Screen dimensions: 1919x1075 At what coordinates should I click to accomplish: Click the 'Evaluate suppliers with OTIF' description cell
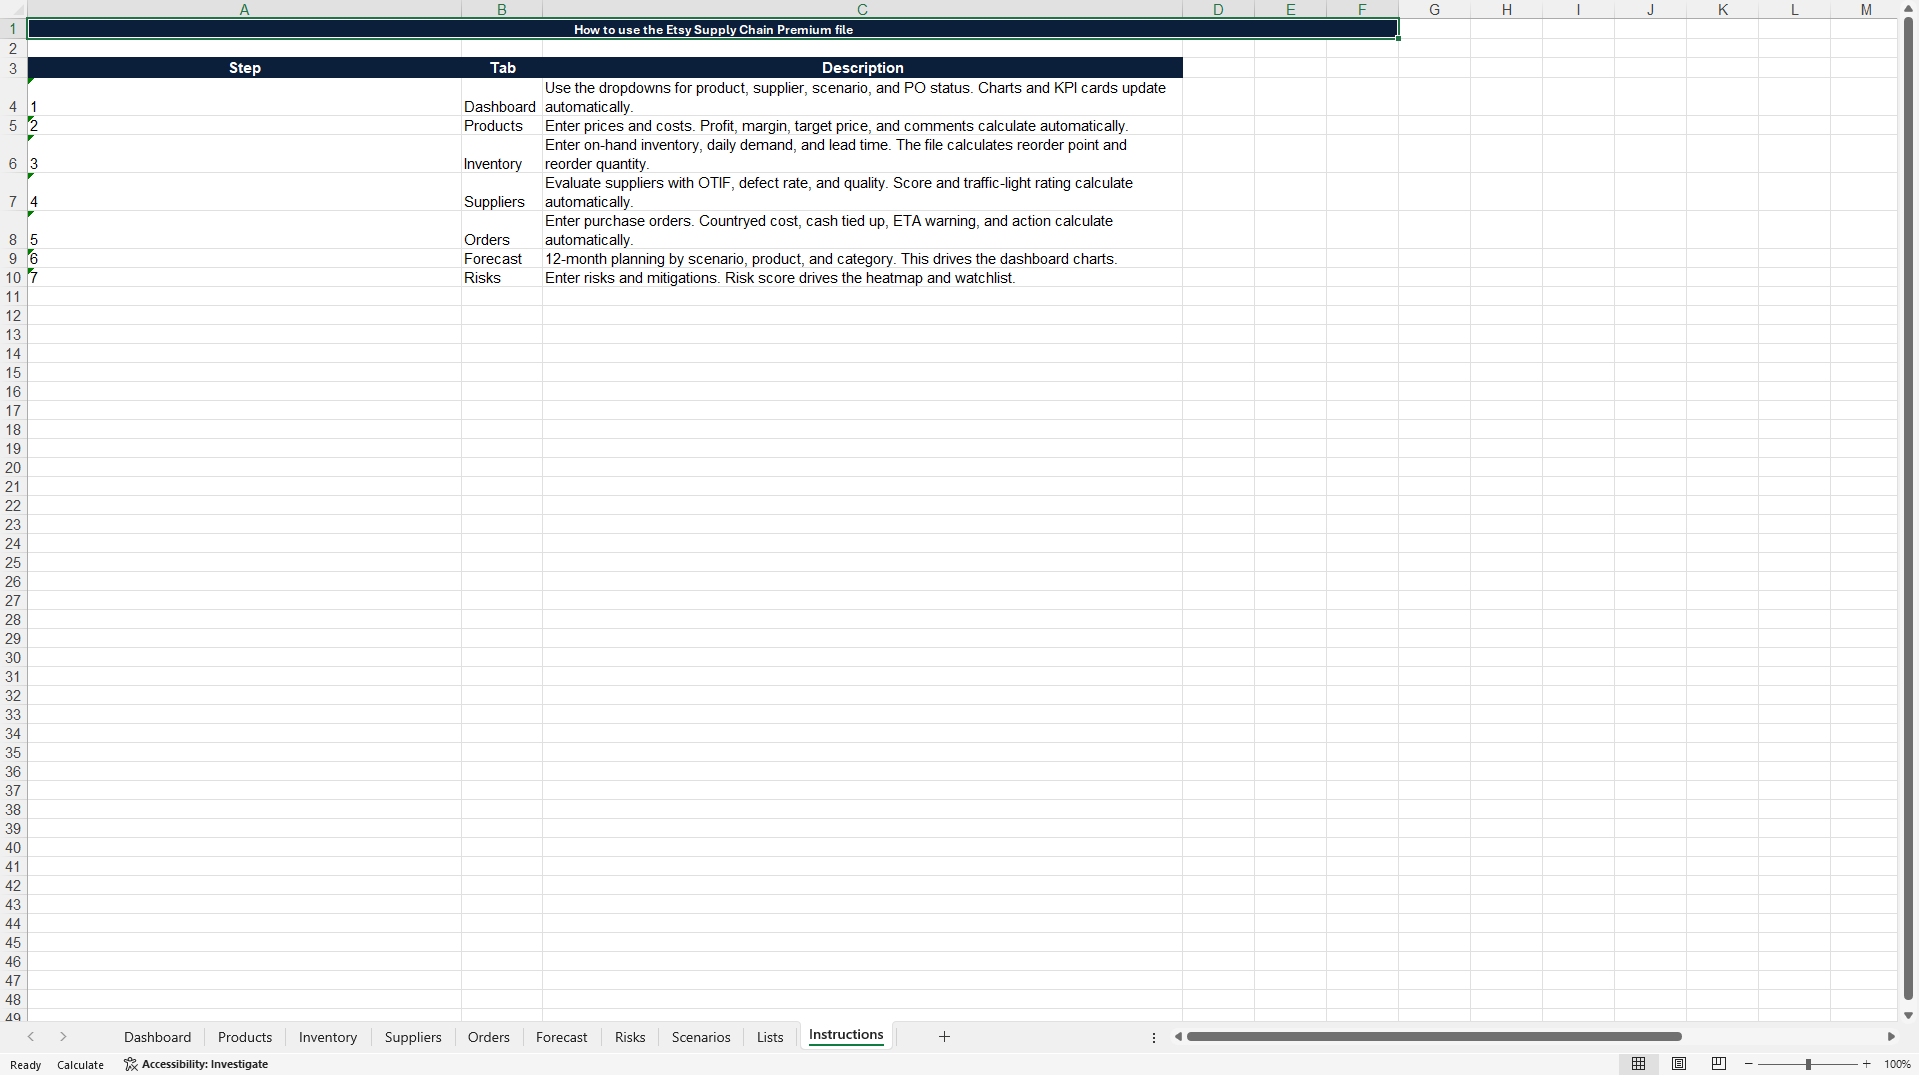pos(862,192)
